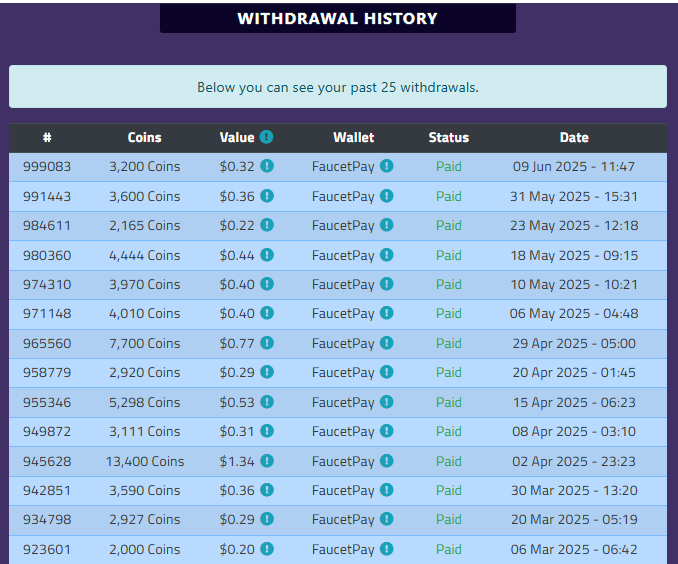The image size is (678, 564).
Task: Click value info icon beside $0.77
Action: 267,343
